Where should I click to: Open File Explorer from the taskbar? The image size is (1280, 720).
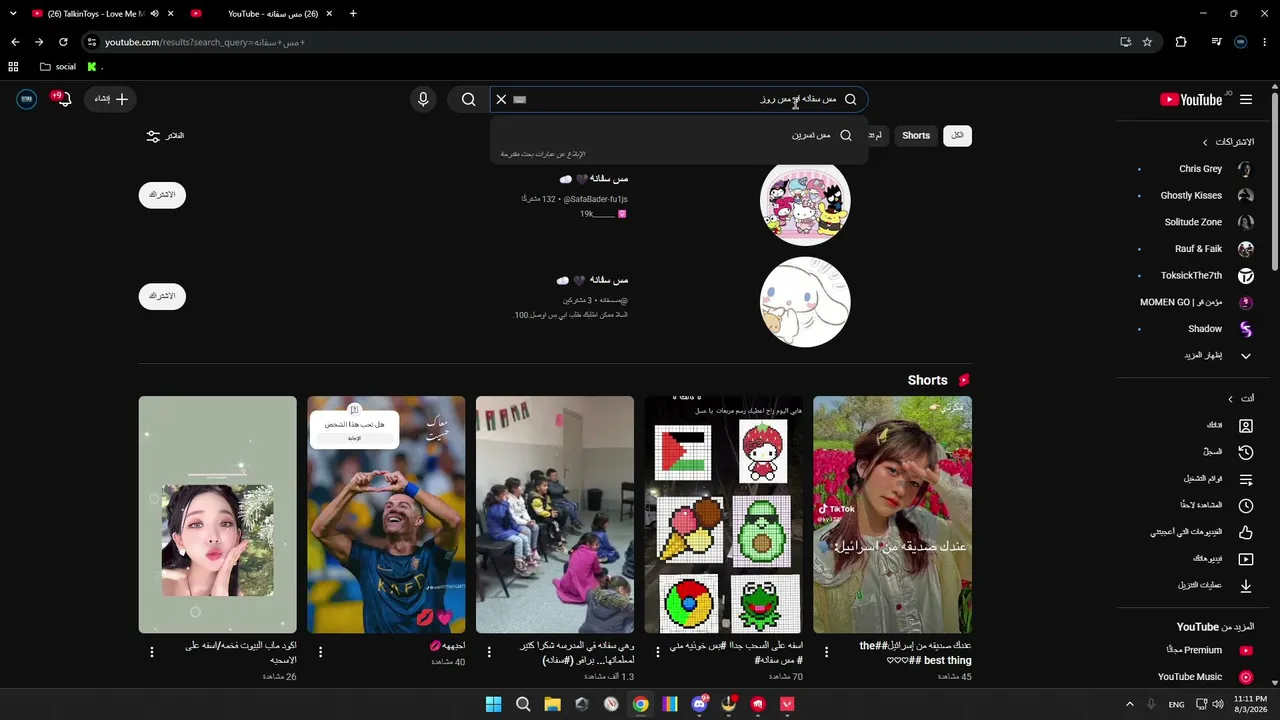pyautogui.click(x=552, y=704)
